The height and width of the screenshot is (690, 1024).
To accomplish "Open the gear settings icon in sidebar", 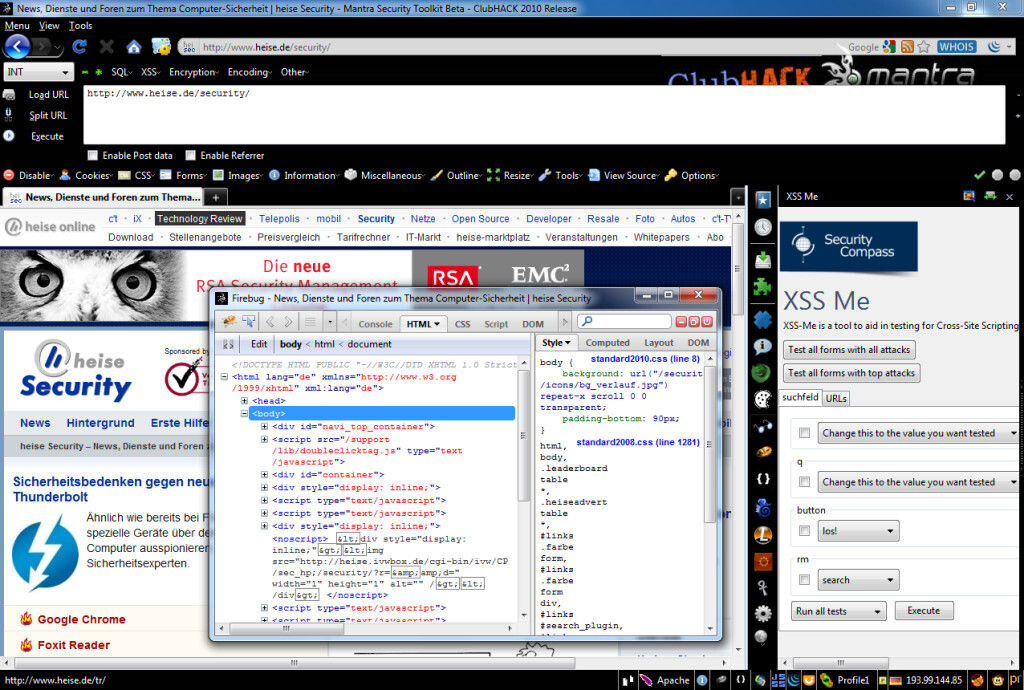I will (763, 613).
